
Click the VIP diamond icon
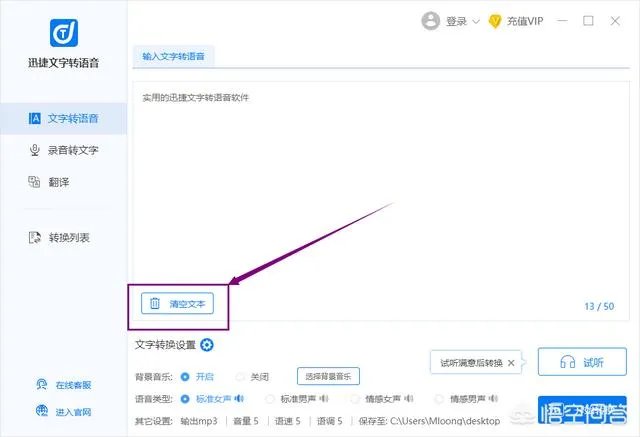coord(495,21)
